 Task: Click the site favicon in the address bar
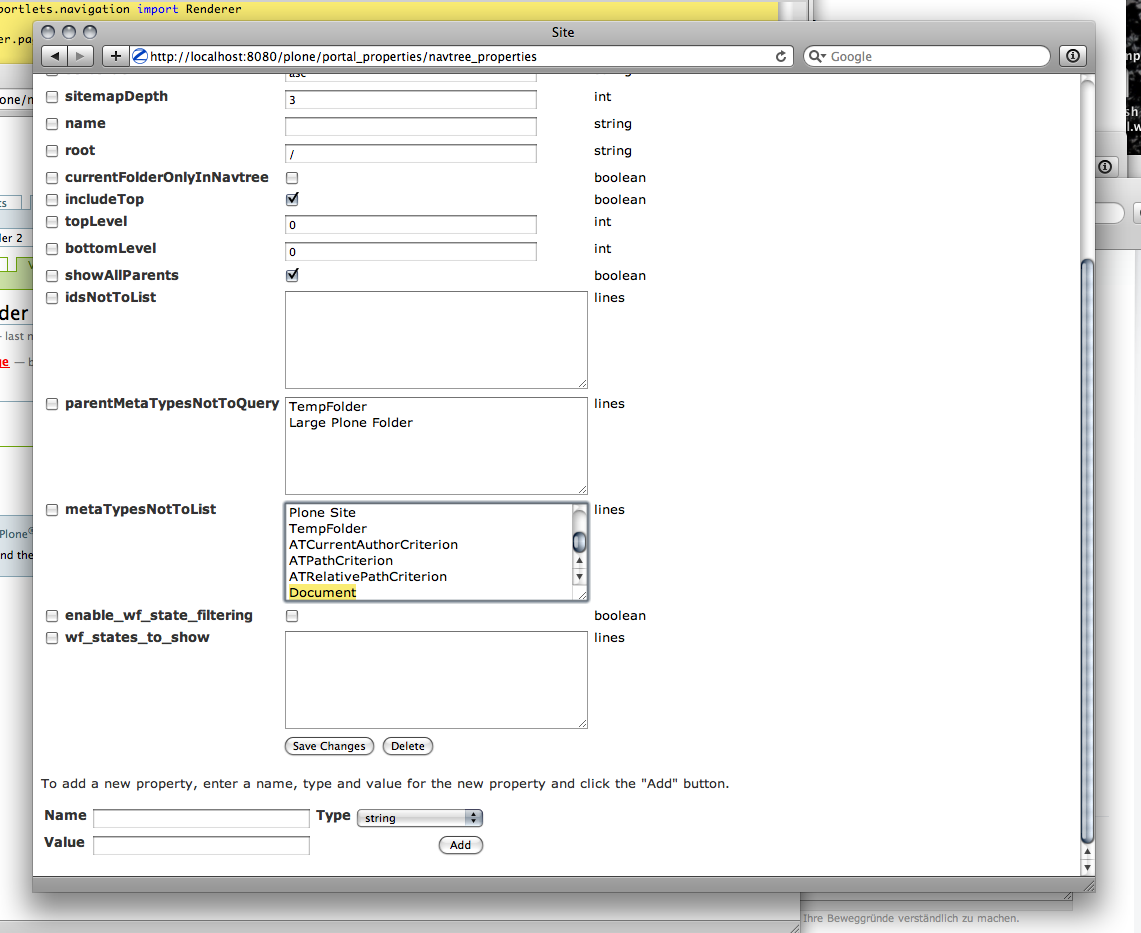[140, 56]
